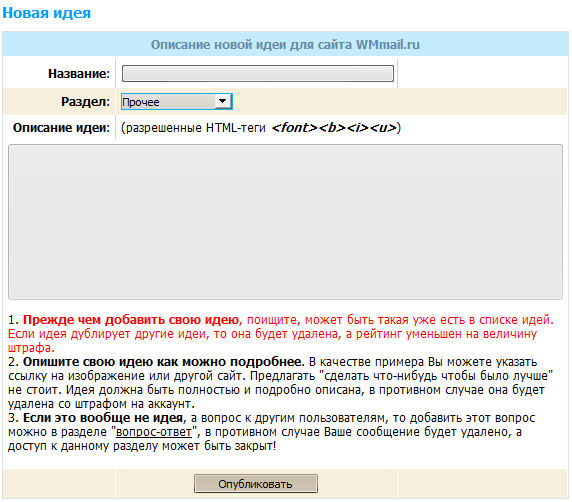Click the Описание идеи: label

pos(61,128)
